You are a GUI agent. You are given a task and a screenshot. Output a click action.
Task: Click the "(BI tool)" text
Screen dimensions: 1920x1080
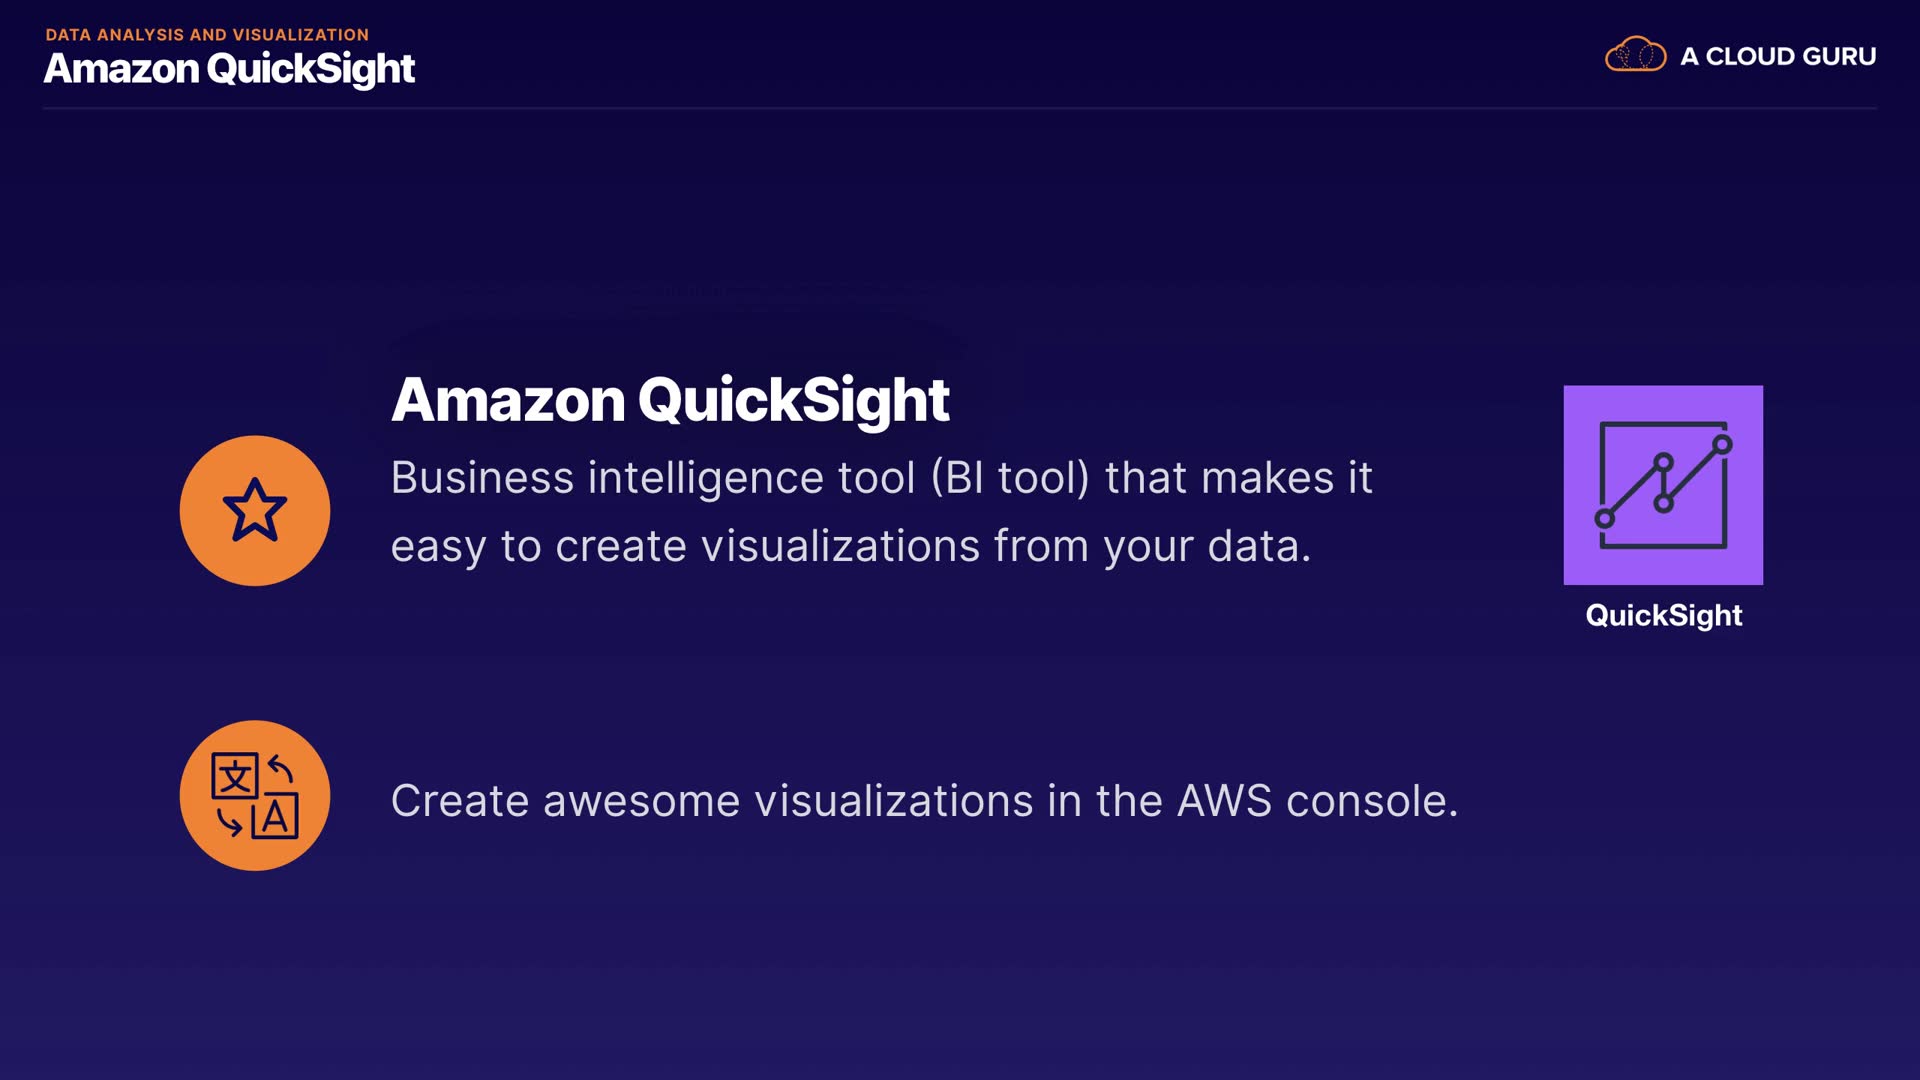point(1009,478)
